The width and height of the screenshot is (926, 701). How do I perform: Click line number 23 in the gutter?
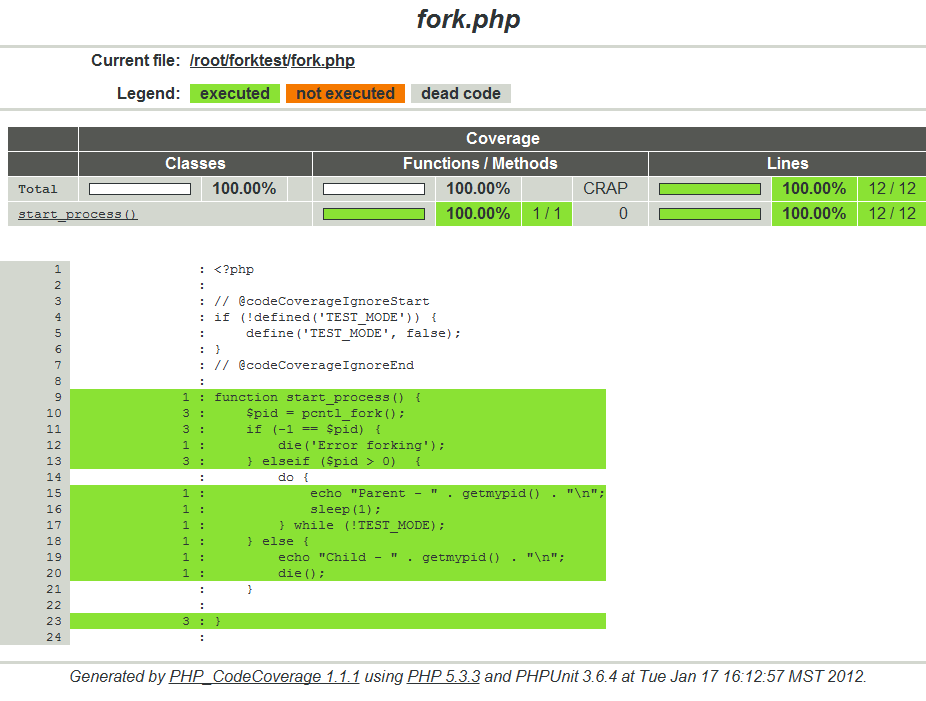point(54,621)
